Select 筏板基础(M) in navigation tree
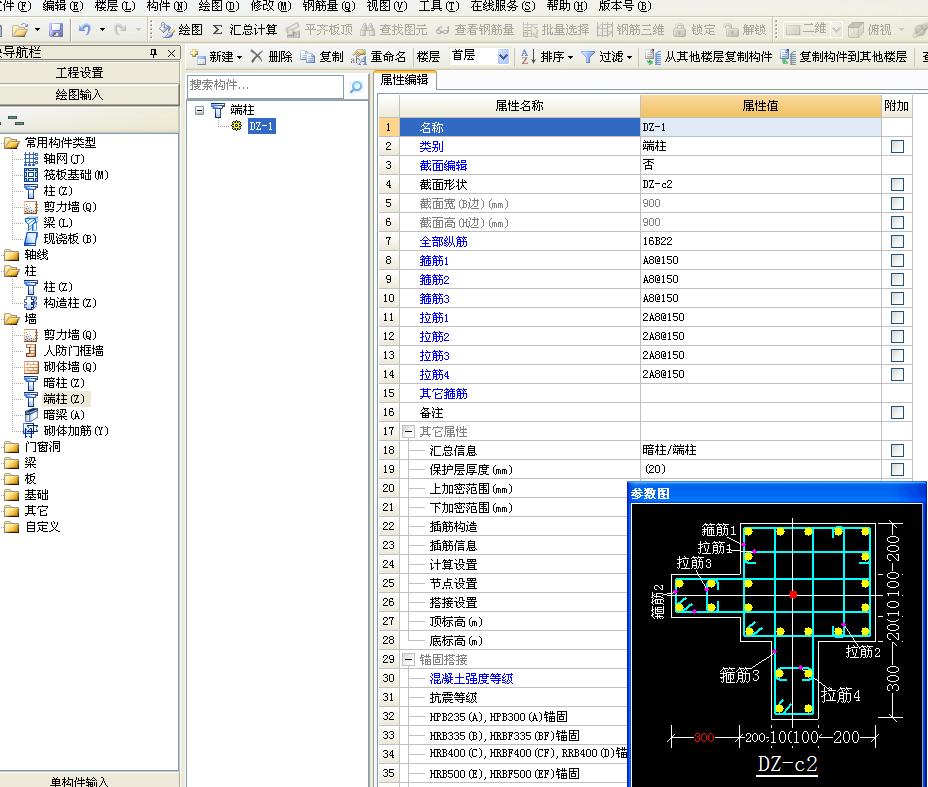928x787 pixels. click(76, 175)
